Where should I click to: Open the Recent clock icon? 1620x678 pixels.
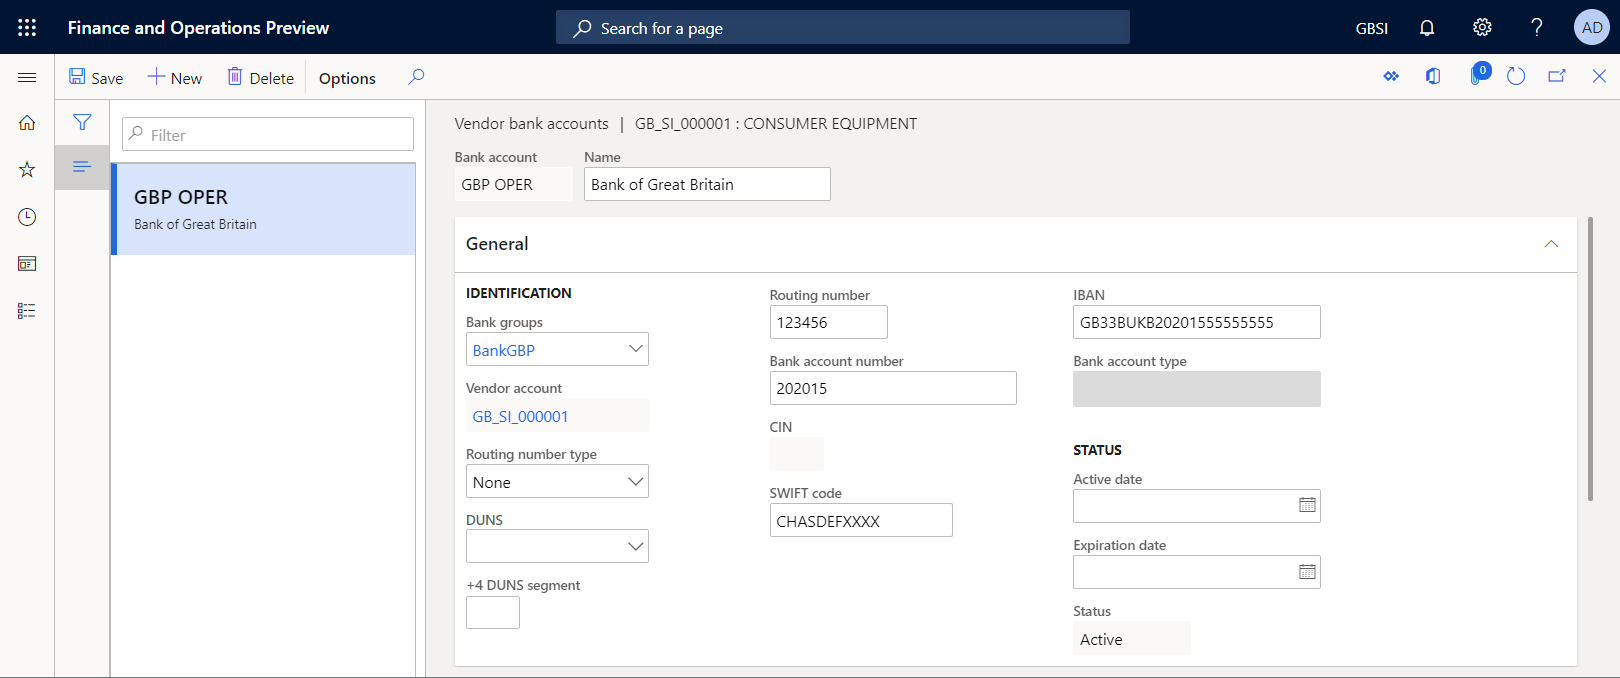(27, 216)
